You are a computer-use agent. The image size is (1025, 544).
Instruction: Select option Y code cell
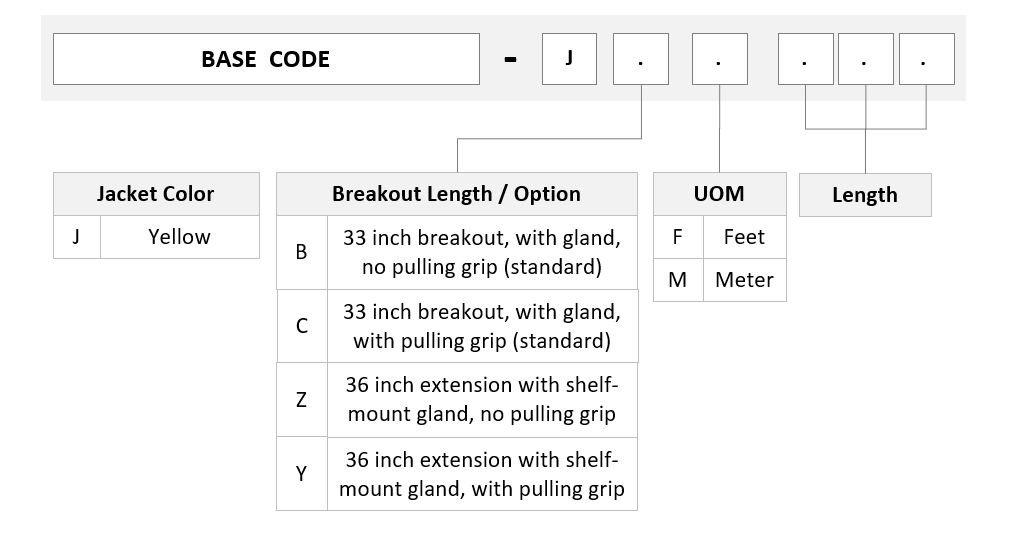tap(302, 474)
